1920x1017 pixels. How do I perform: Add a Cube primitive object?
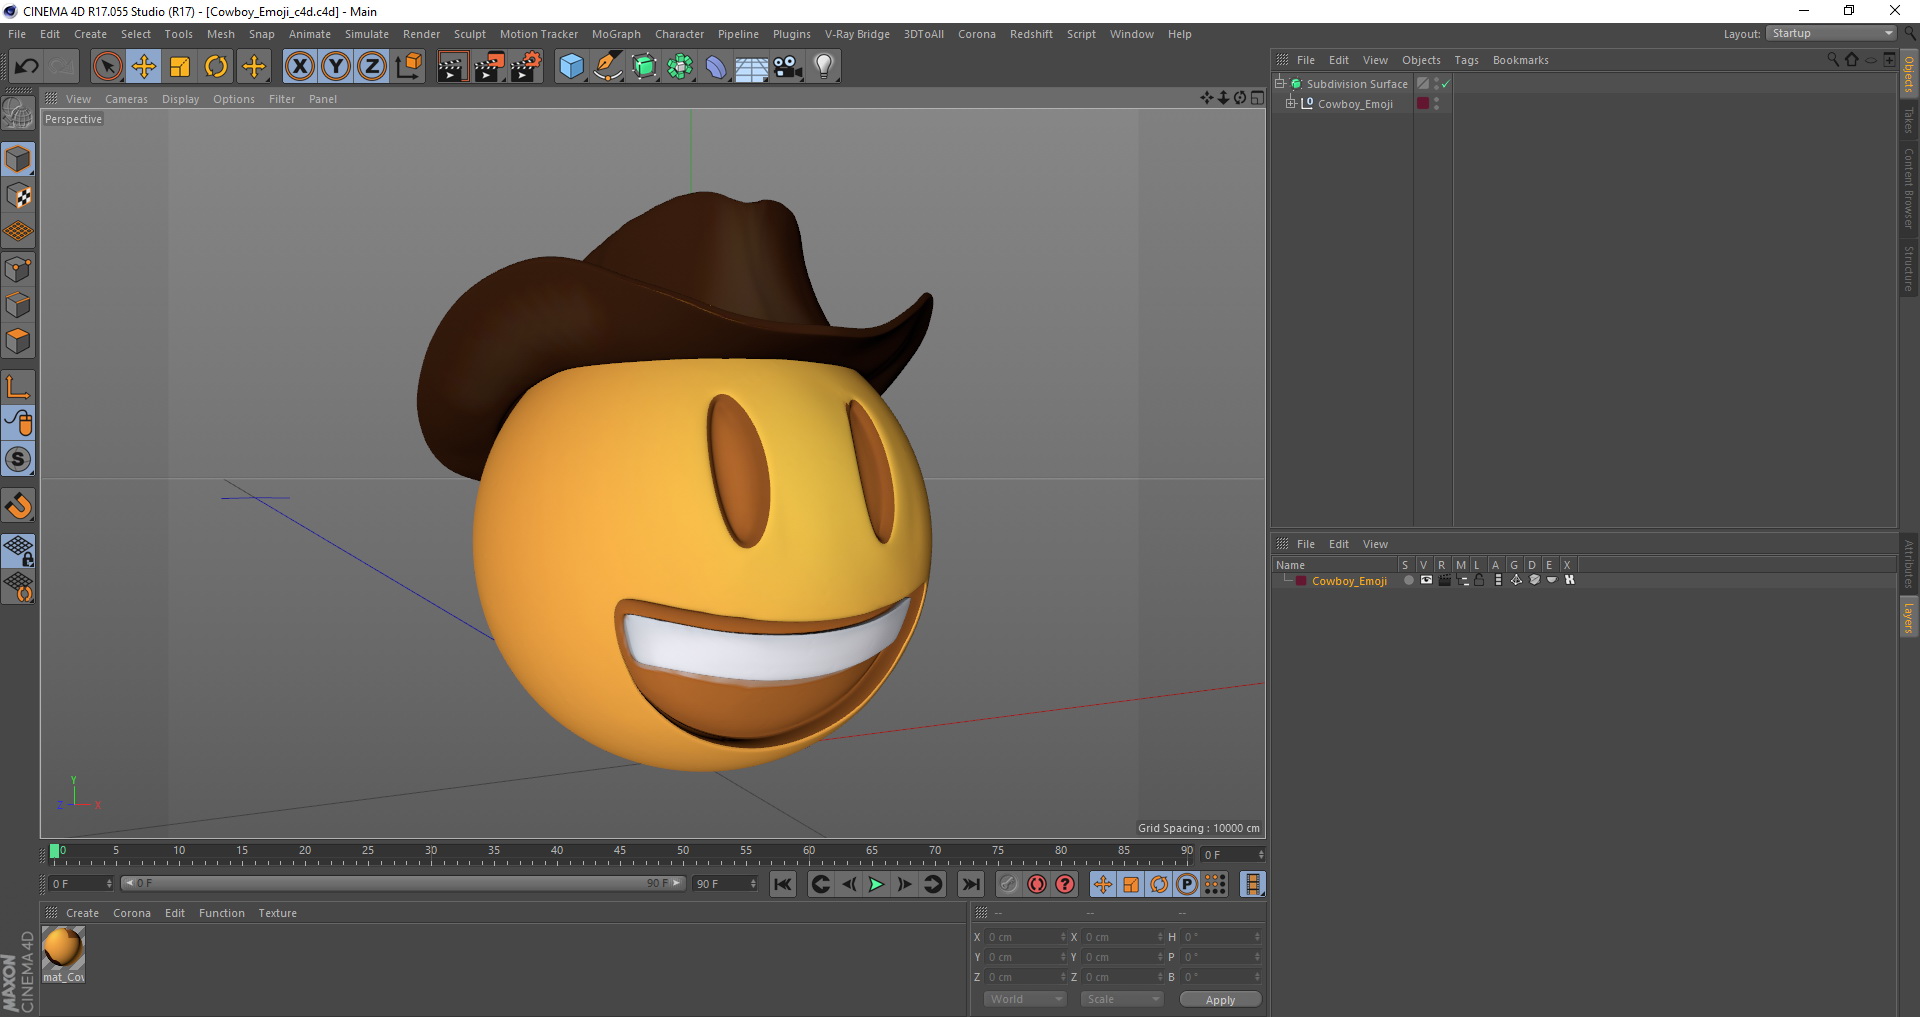click(x=571, y=67)
